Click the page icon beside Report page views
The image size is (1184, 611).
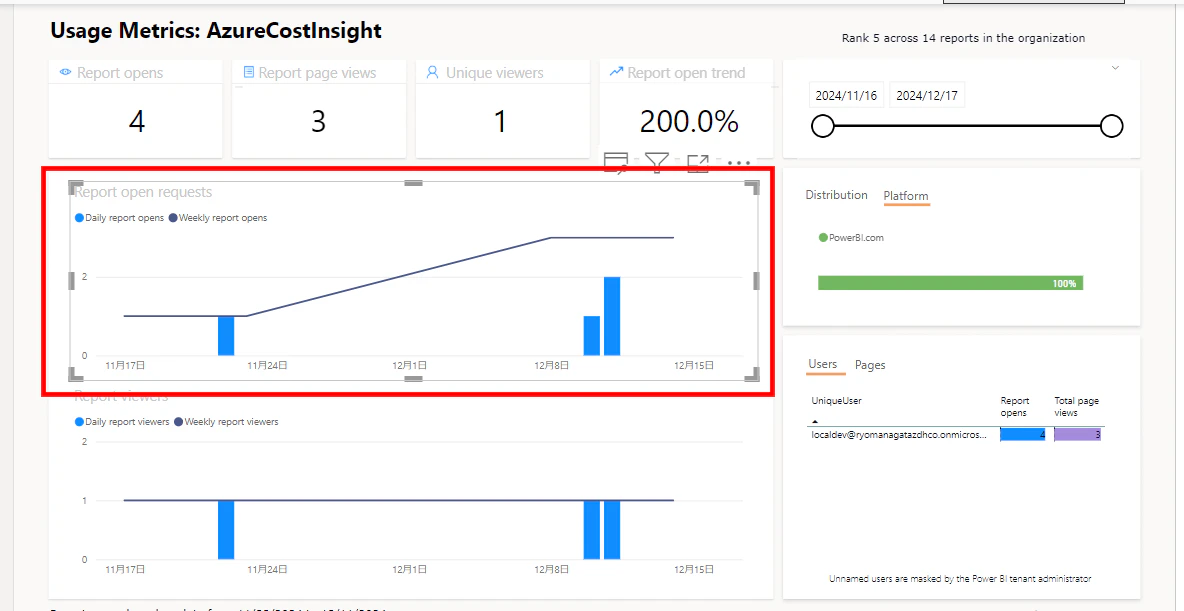[x=248, y=73]
